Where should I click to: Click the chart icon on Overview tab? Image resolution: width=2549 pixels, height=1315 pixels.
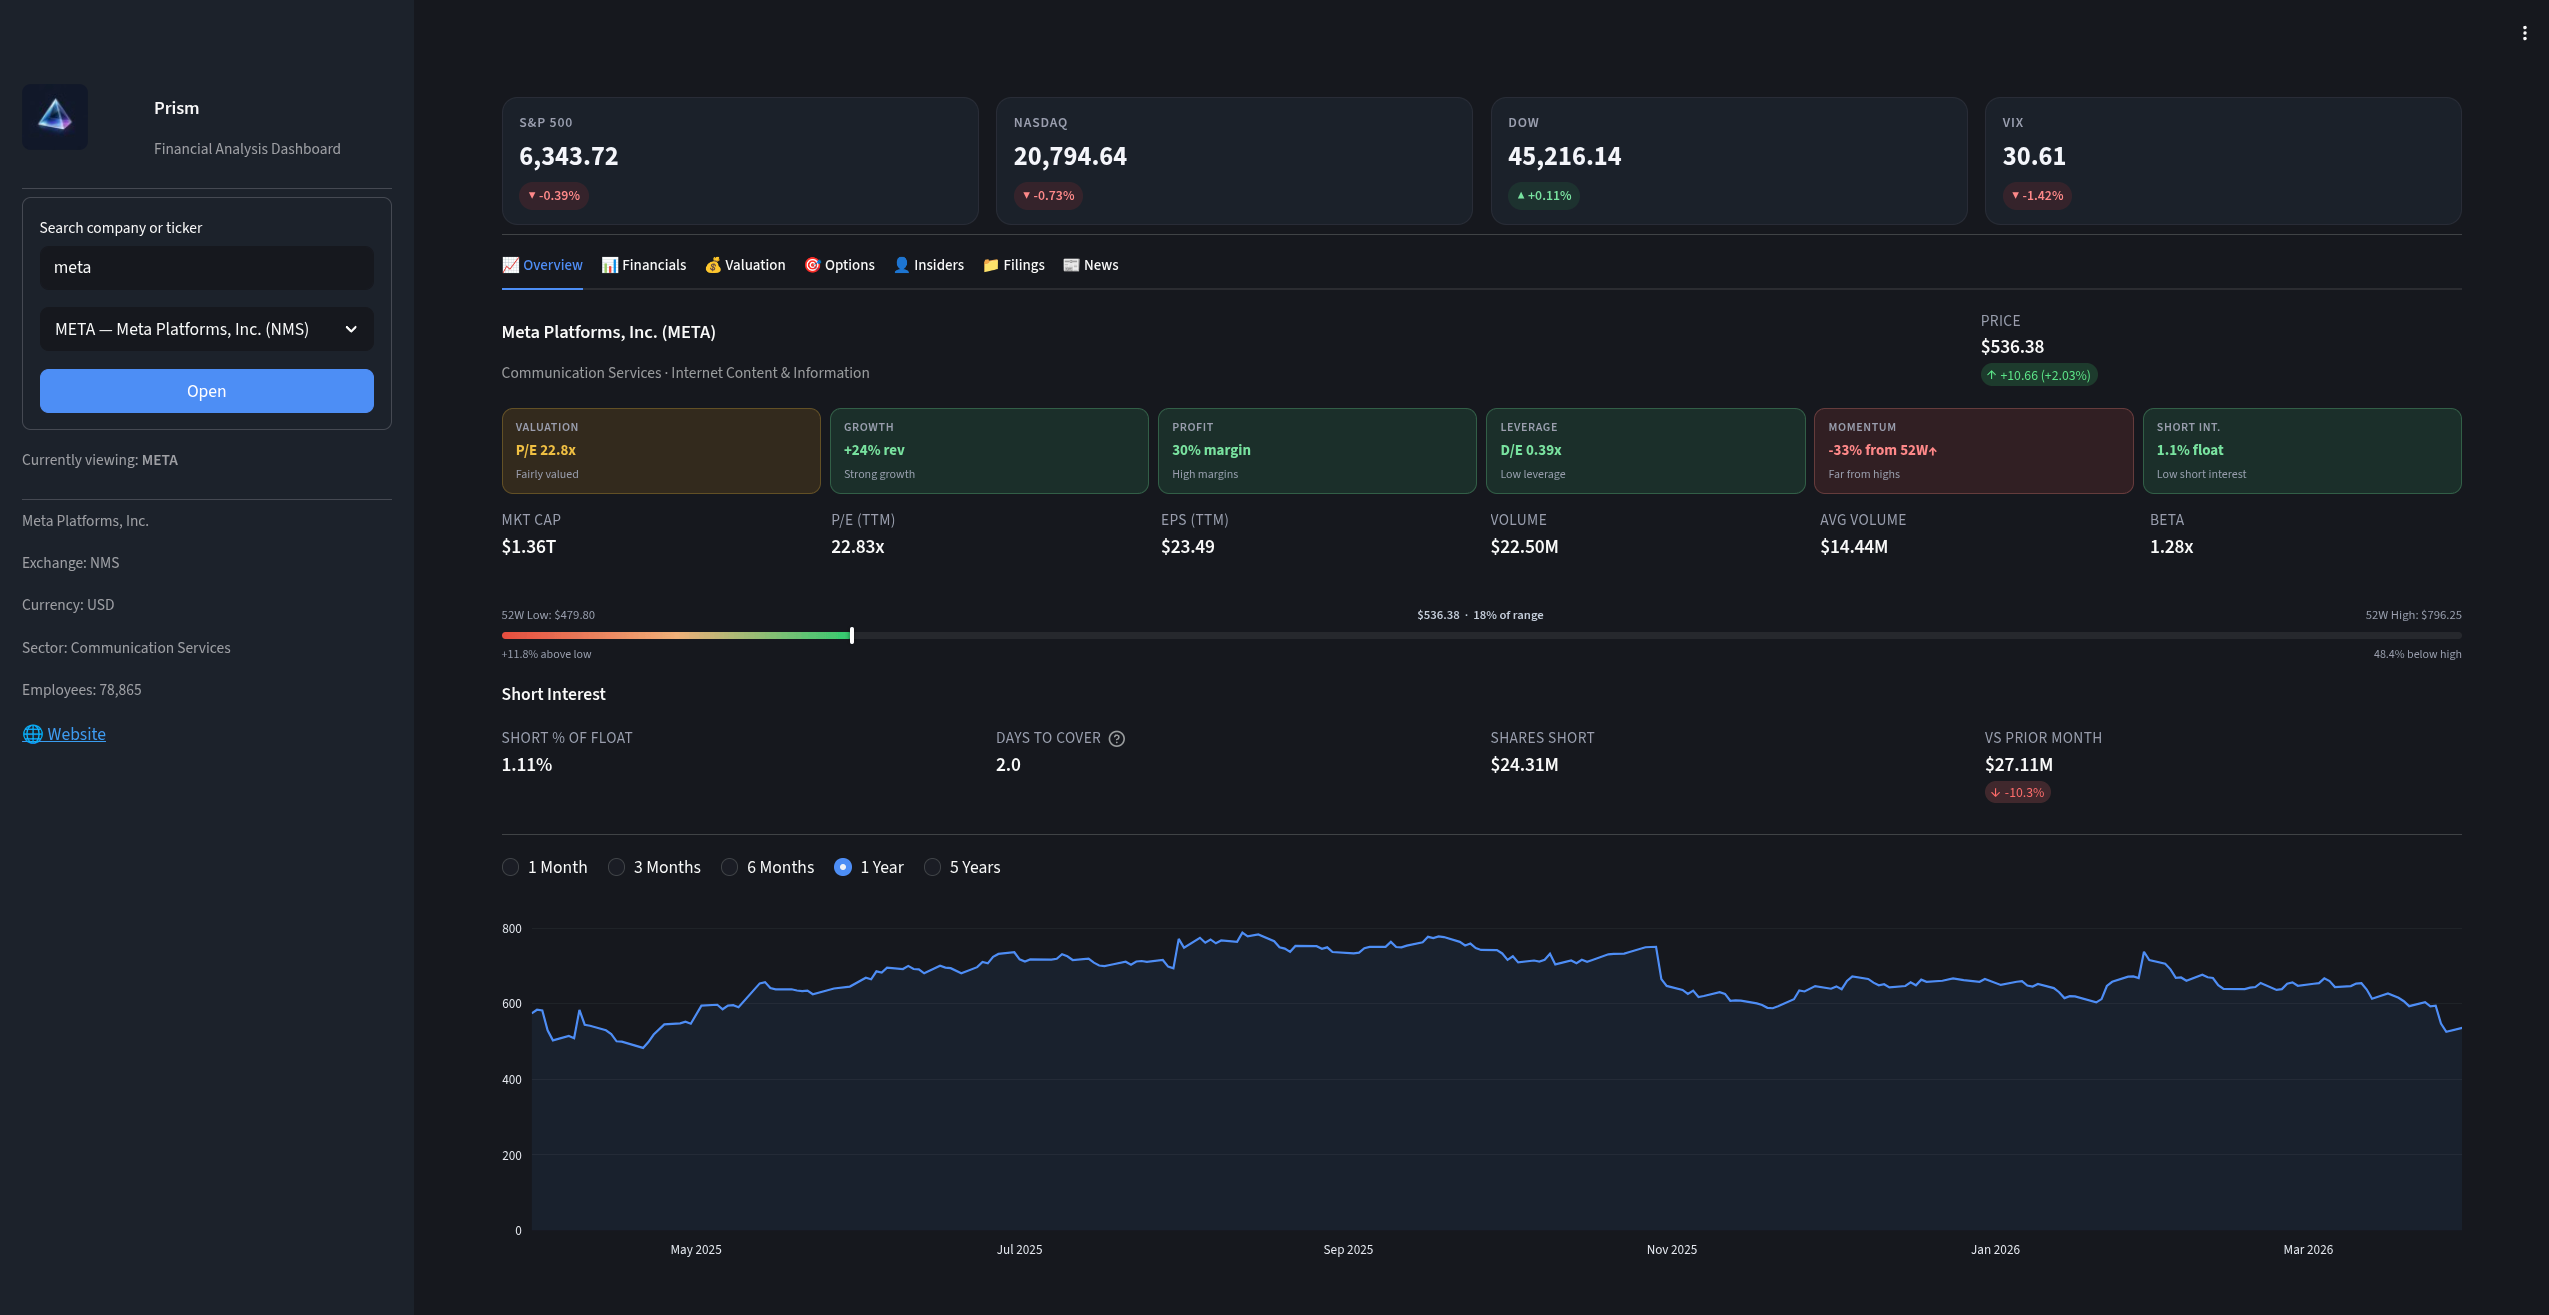[x=511, y=265]
